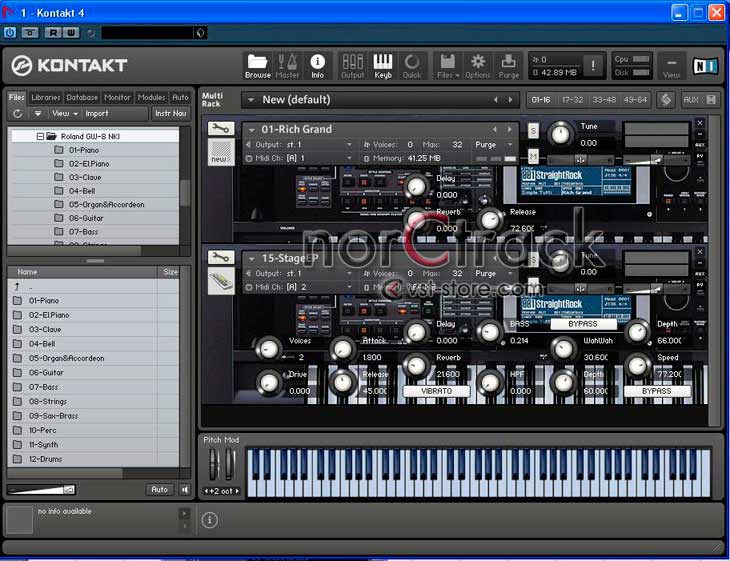
Task: Expand the multi rack preset name dropdown
Action: [x=250, y=100]
